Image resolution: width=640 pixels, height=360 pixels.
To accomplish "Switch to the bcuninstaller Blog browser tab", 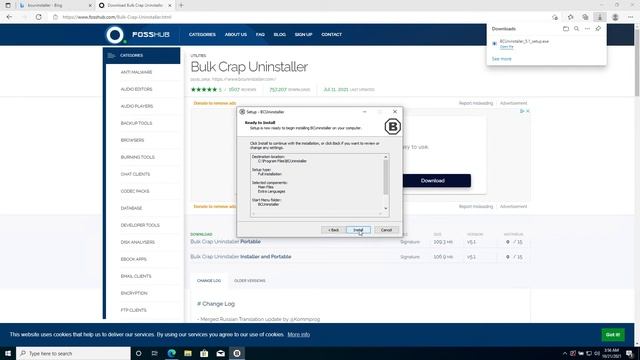I will point(55,5).
